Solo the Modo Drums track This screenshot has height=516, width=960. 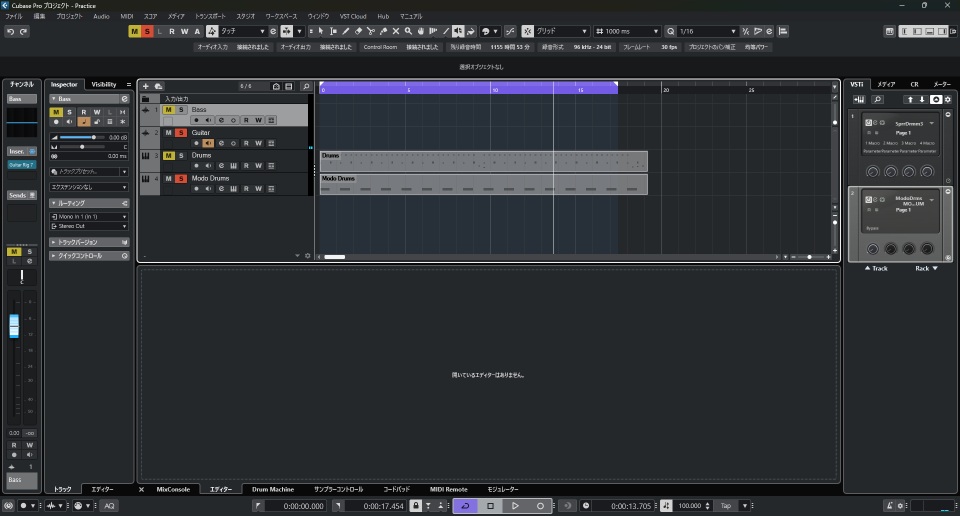click(x=181, y=178)
